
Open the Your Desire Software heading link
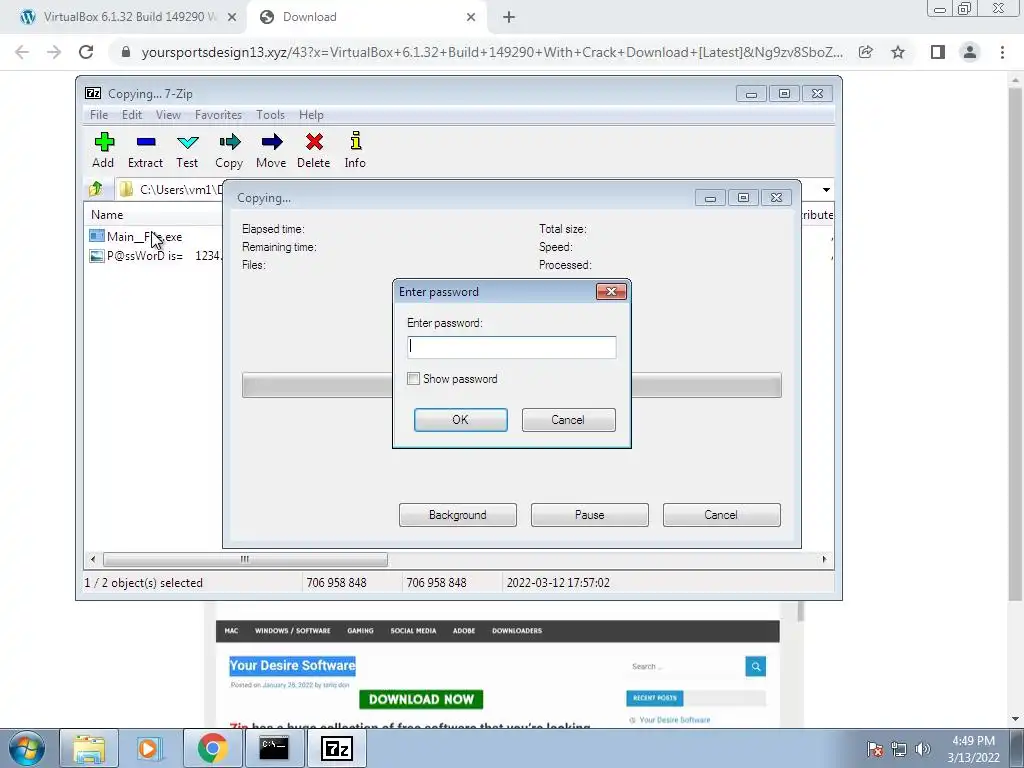(x=293, y=665)
